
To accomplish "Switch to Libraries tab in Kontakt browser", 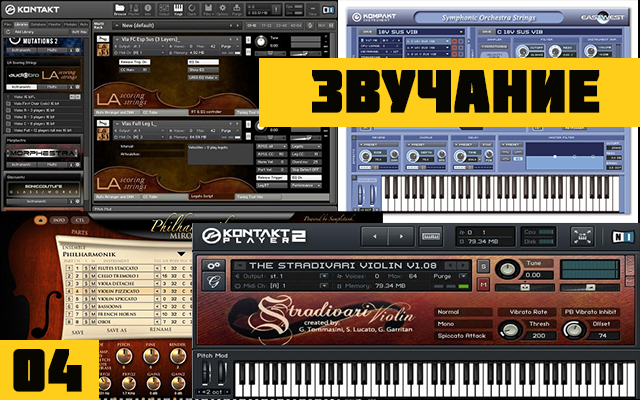I will [21, 24].
